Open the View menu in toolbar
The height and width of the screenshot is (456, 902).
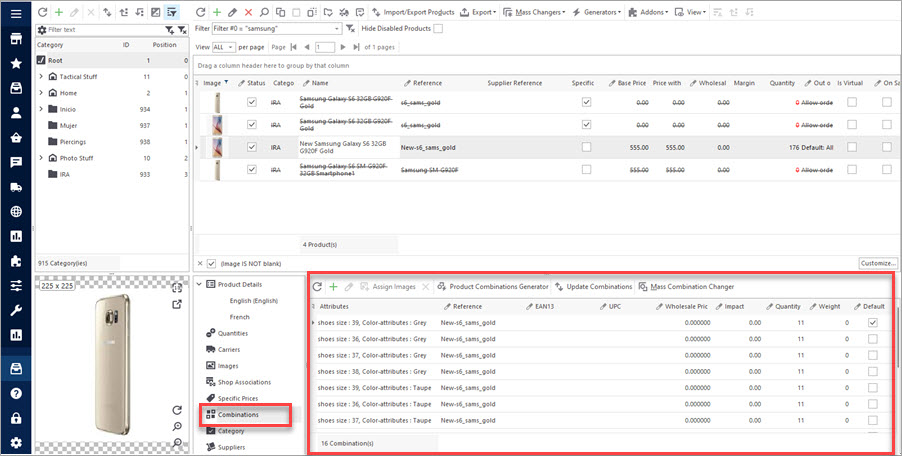coord(690,12)
